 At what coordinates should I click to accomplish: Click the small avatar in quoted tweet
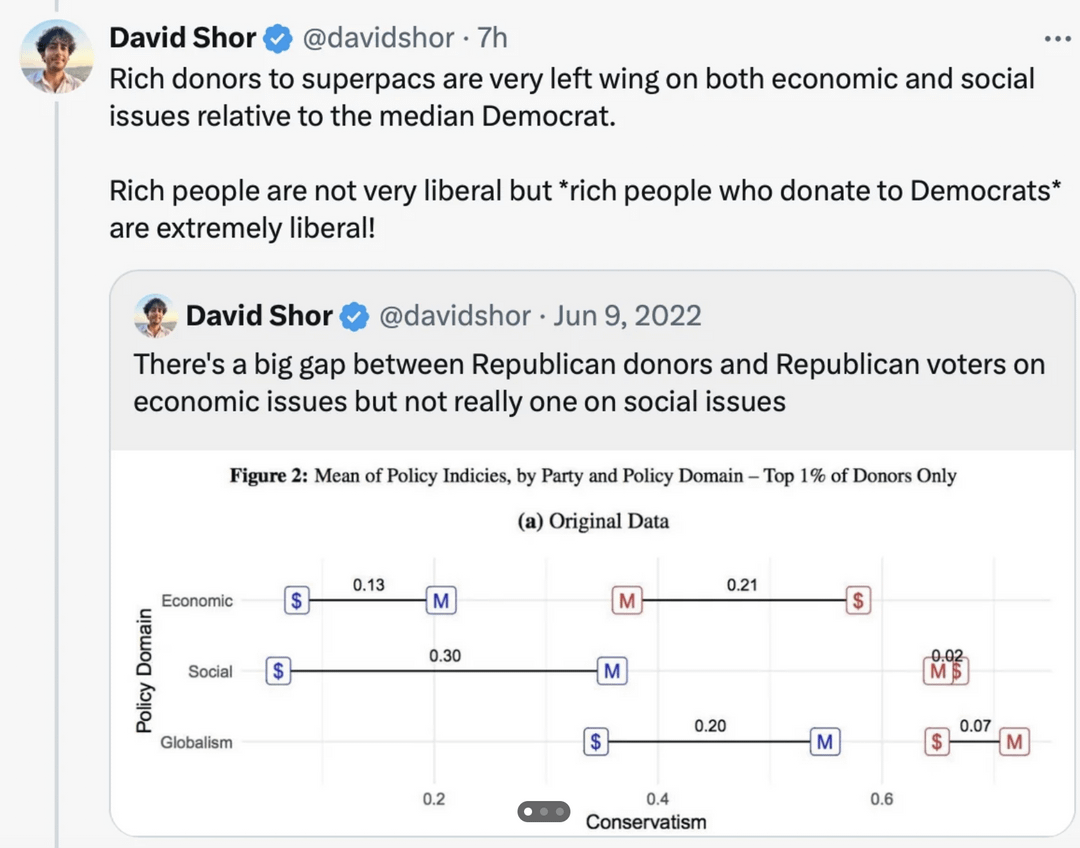coord(155,316)
